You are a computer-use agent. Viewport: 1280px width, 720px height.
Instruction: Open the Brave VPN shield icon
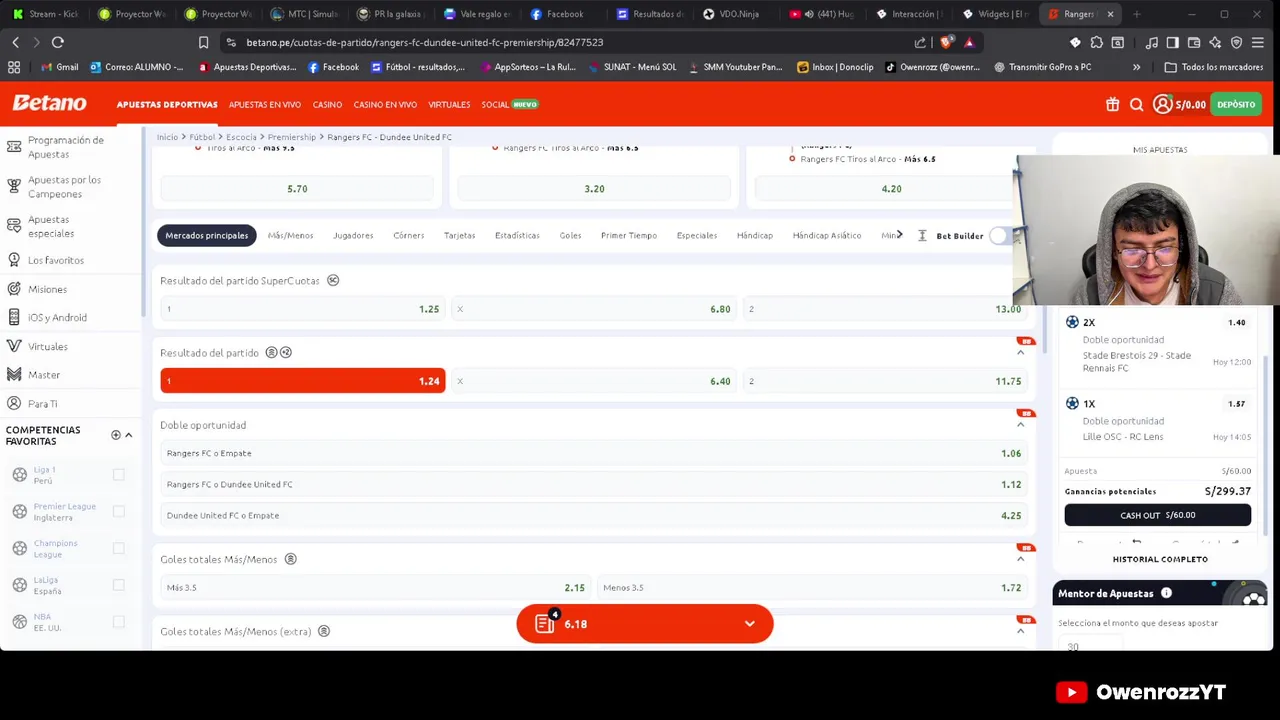click(x=1236, y=42)
